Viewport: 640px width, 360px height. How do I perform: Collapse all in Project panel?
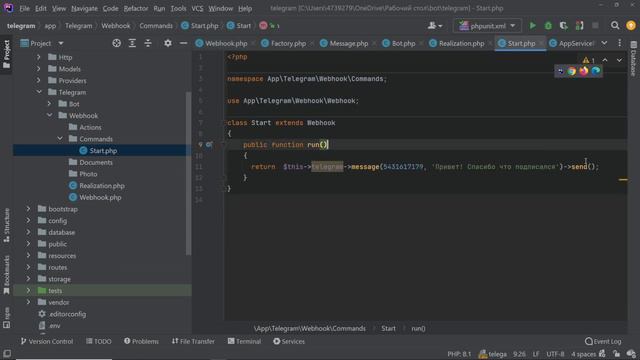(148, 43)
